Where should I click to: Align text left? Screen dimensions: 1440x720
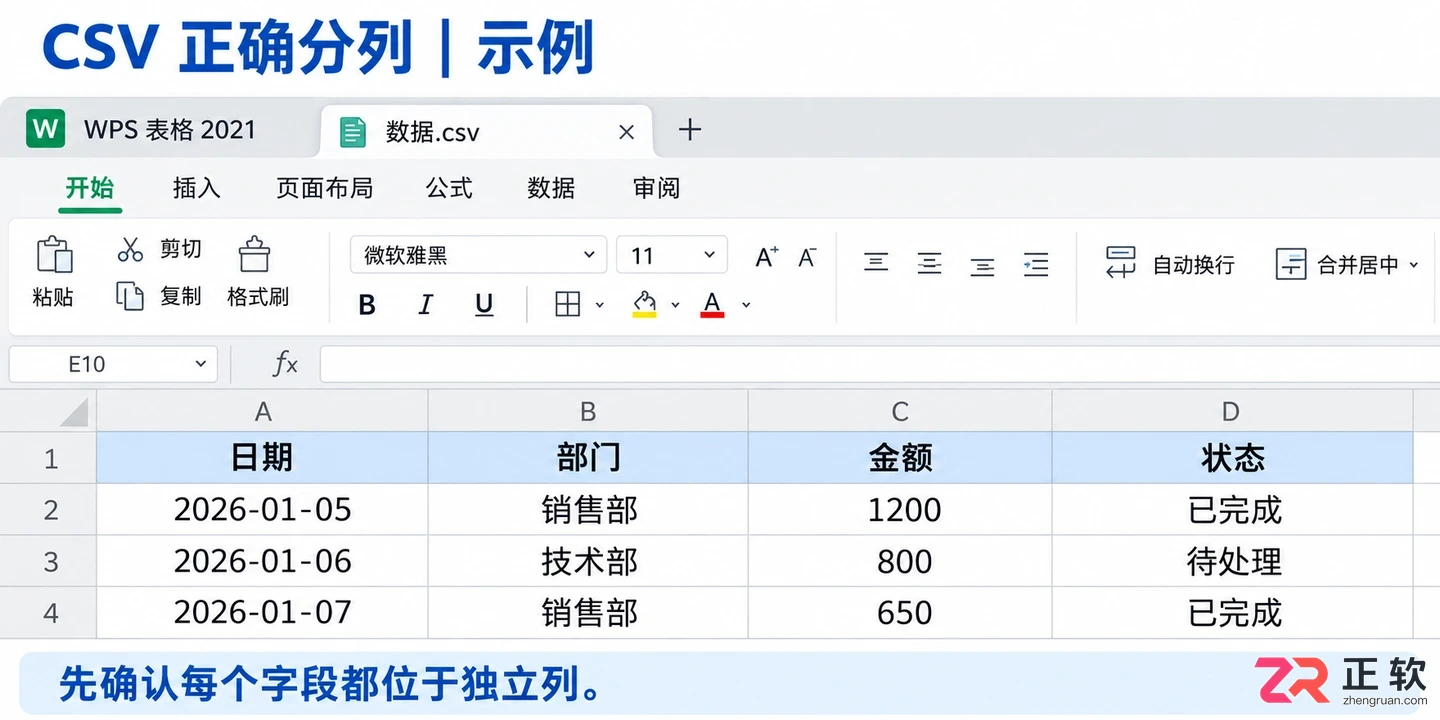[876, 264]
